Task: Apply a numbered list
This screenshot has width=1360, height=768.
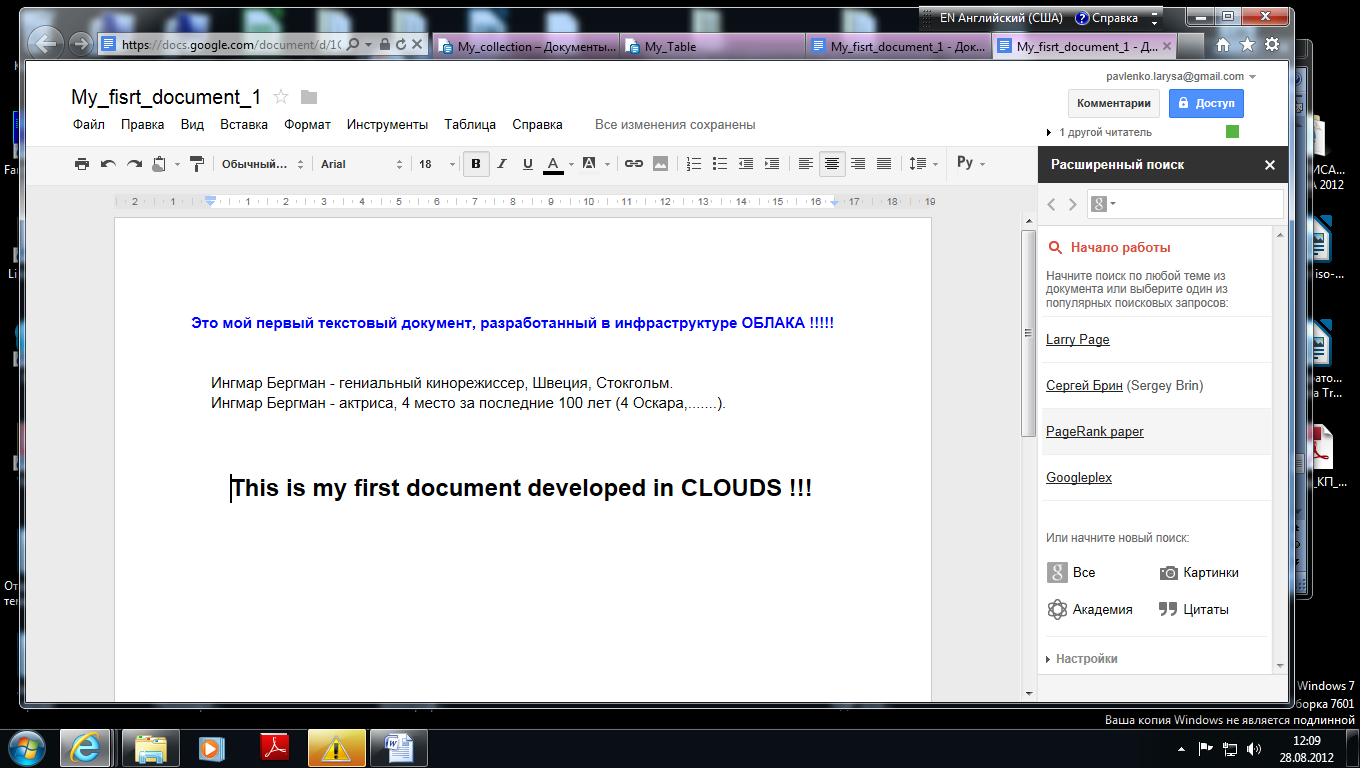Action: coord(694,164)
